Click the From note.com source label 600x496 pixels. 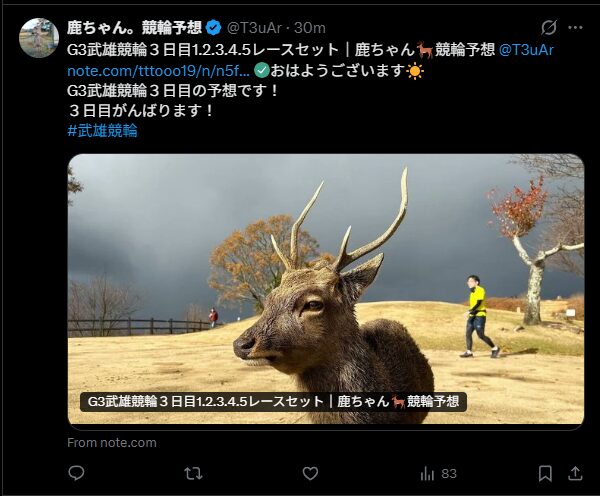point(112,443)
